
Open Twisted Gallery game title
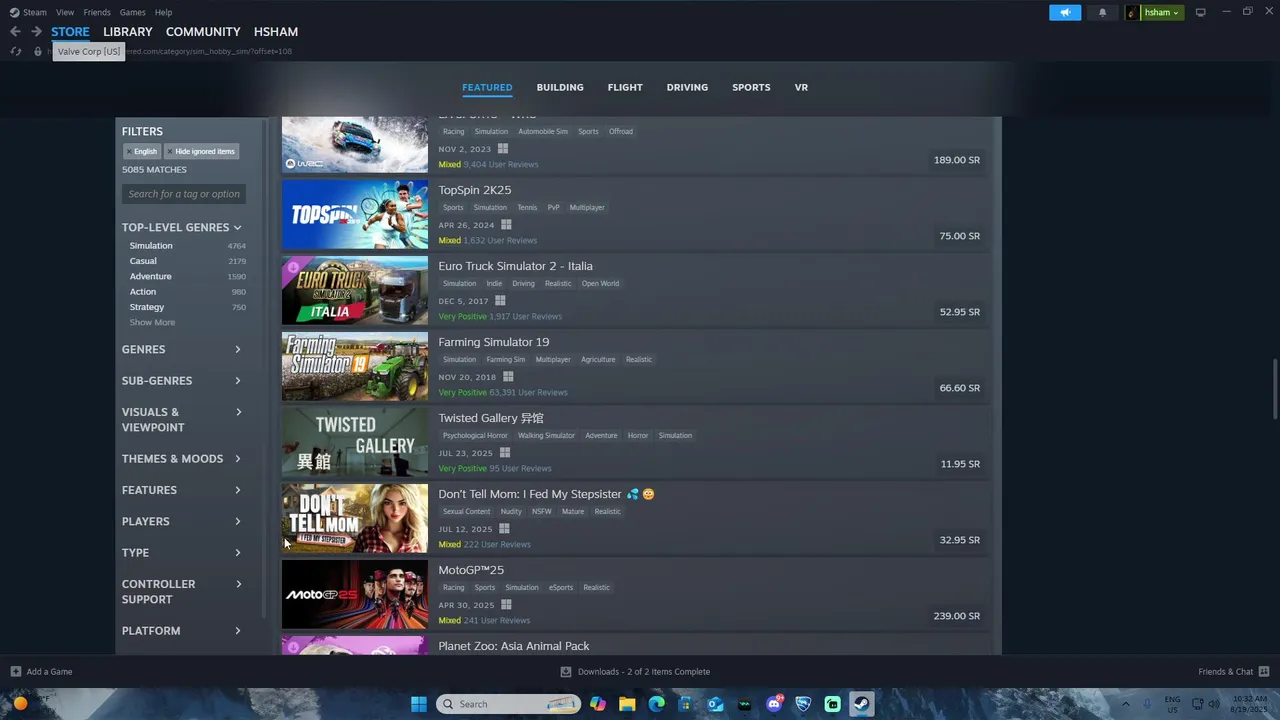[491, 418]
